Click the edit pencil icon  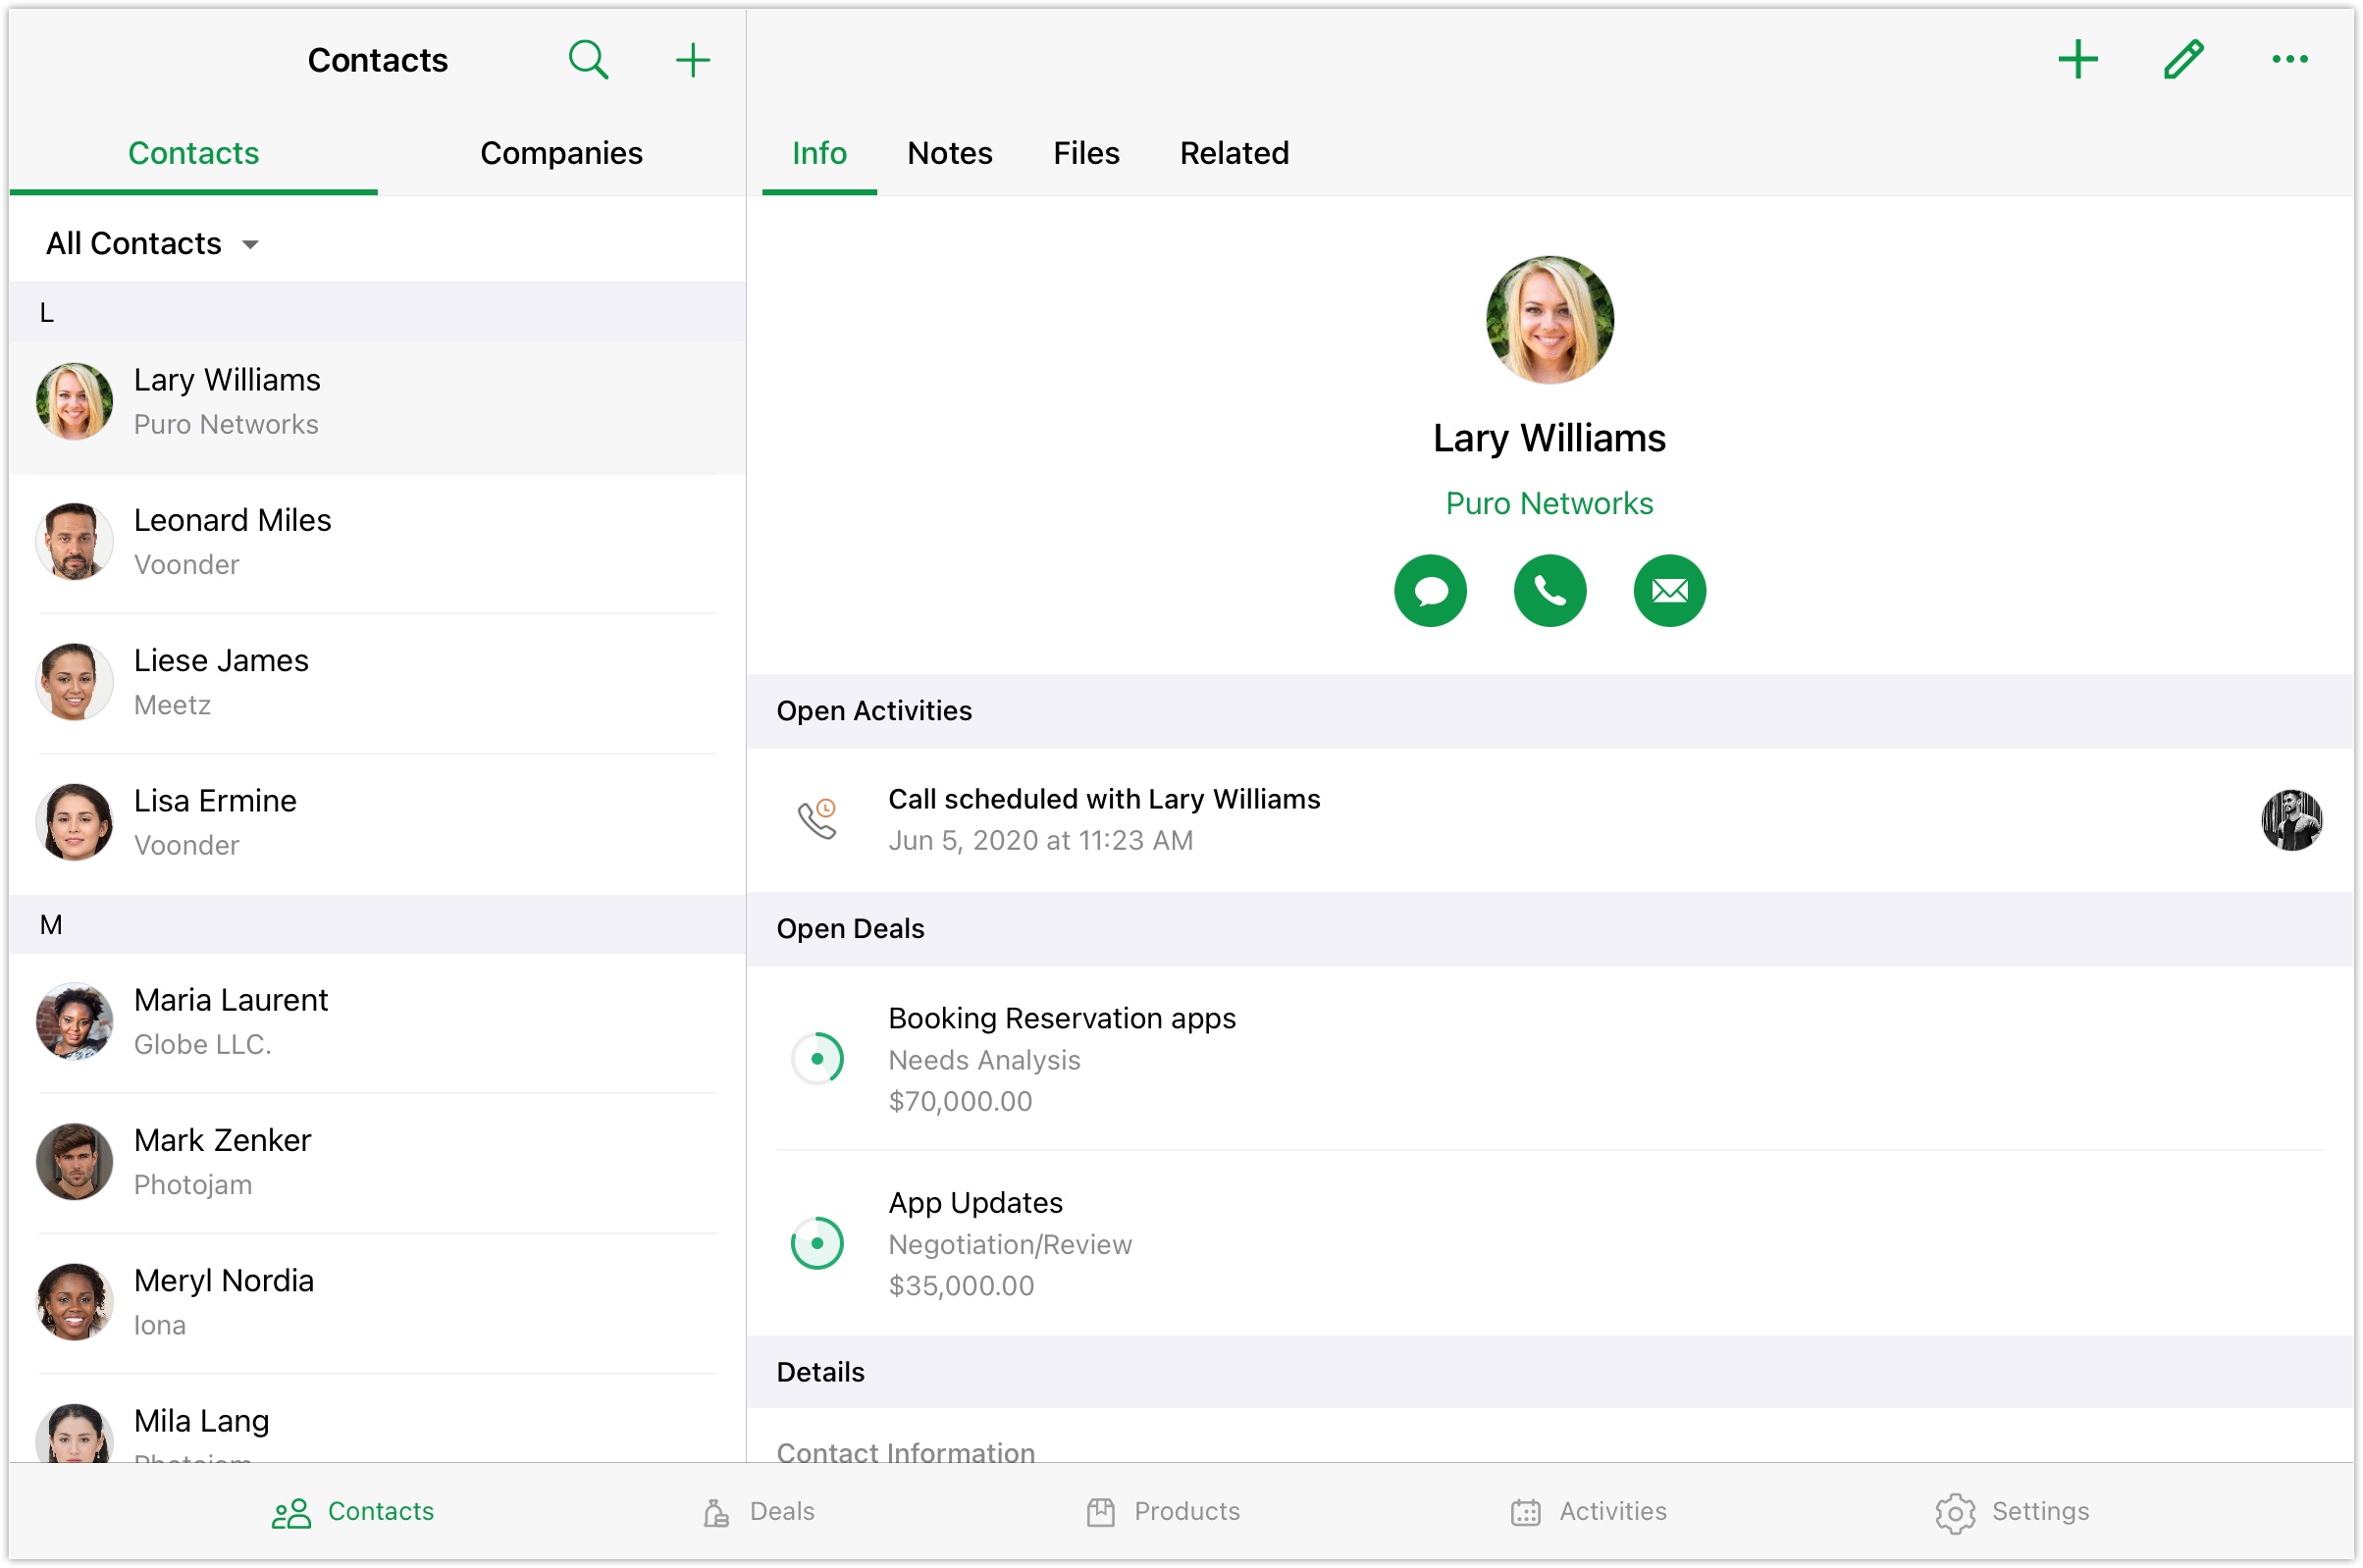tap(2183, 59)
